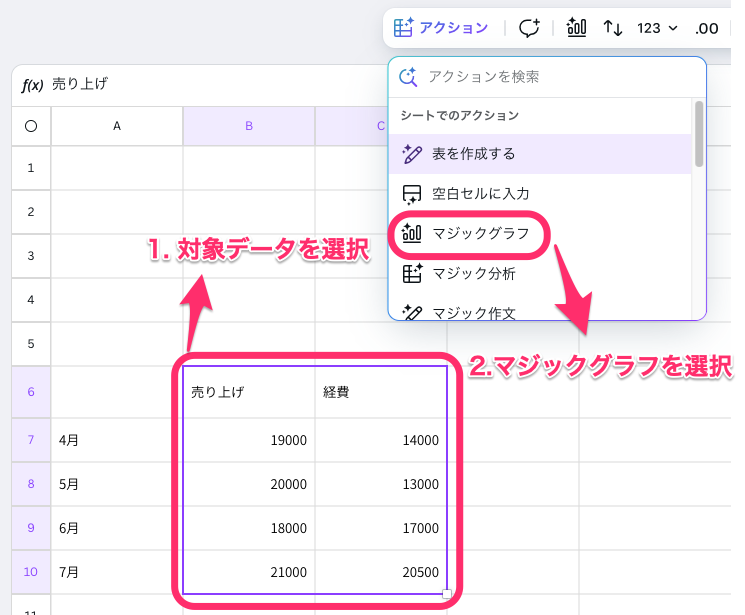Select row 4 header
The width and height of the screenshot is (745, 615).
coord(31,300)
